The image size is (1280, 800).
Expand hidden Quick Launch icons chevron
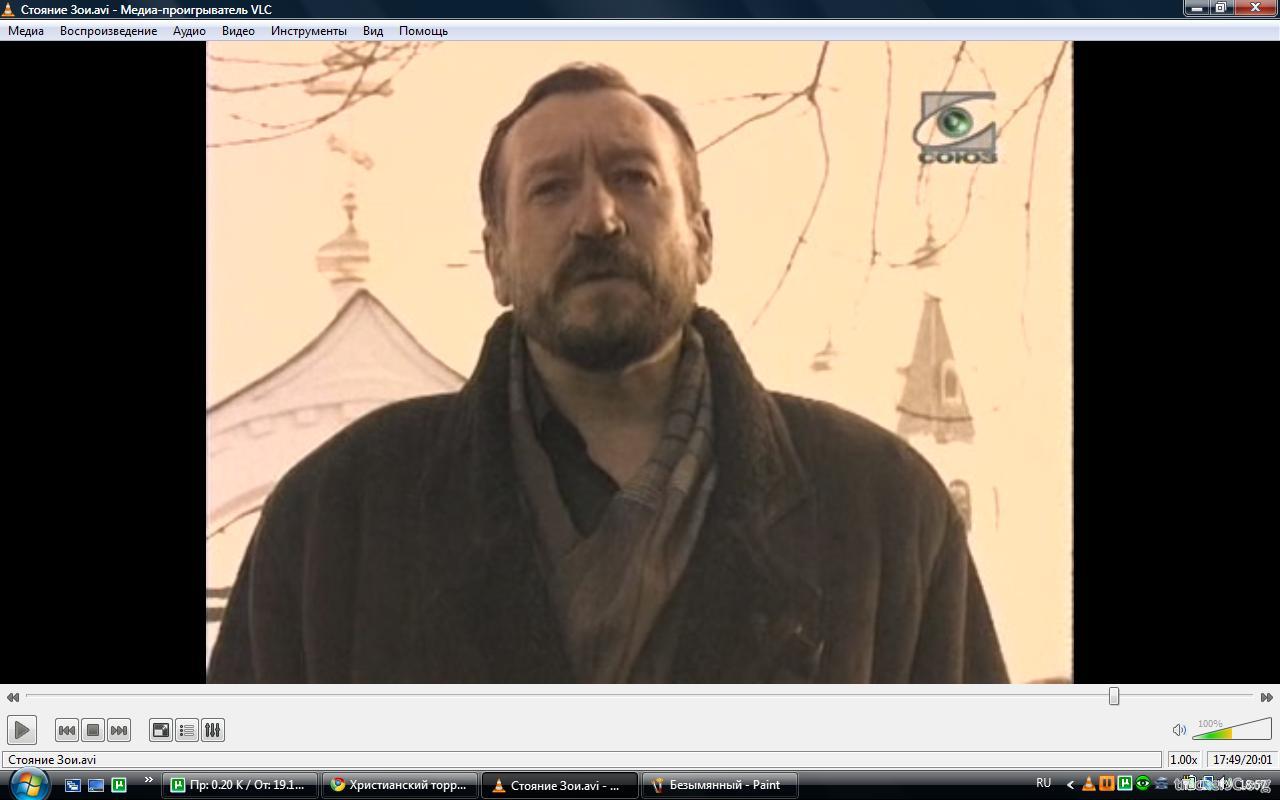coord(149,780)
